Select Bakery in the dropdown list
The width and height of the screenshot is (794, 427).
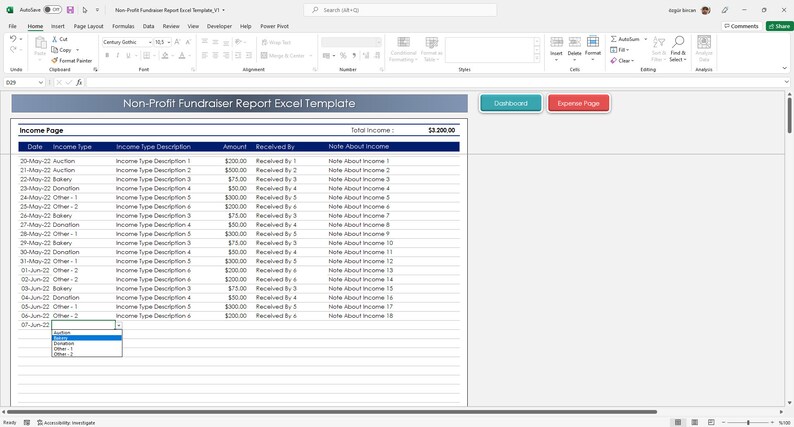tap(87, 338)
